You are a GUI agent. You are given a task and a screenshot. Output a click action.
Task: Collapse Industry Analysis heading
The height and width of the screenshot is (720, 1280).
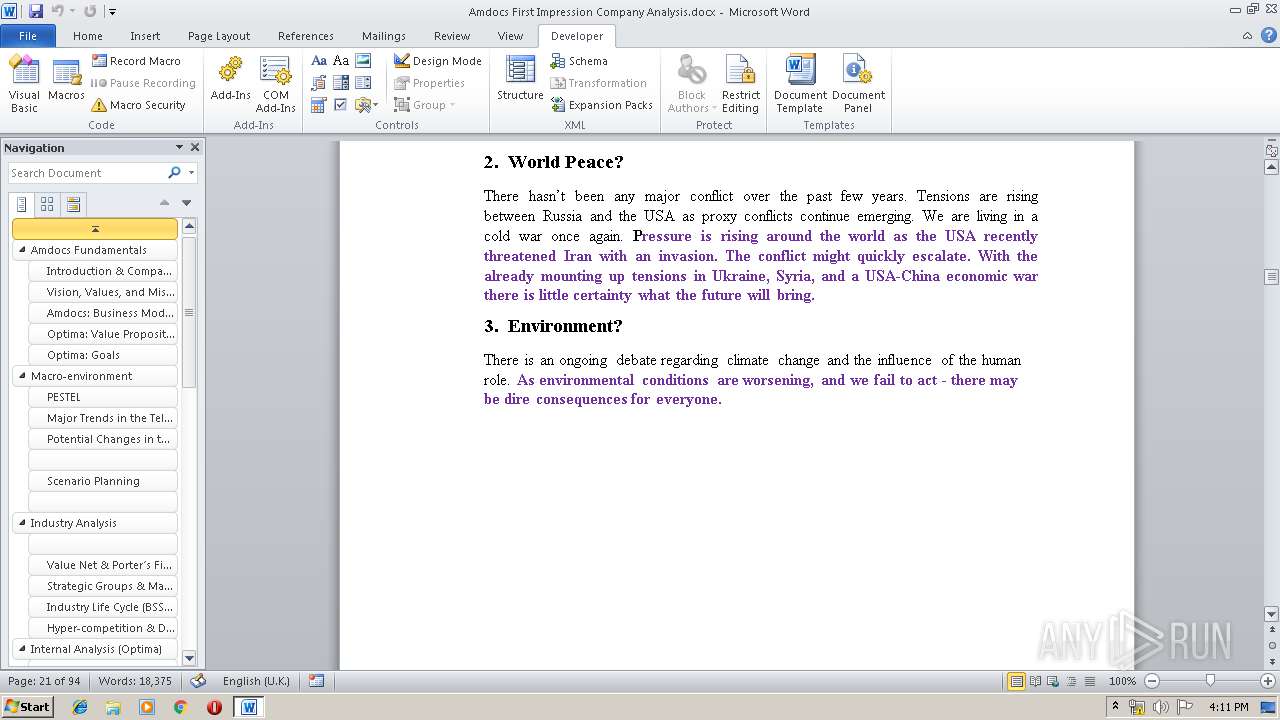click(x=22, y=523)
